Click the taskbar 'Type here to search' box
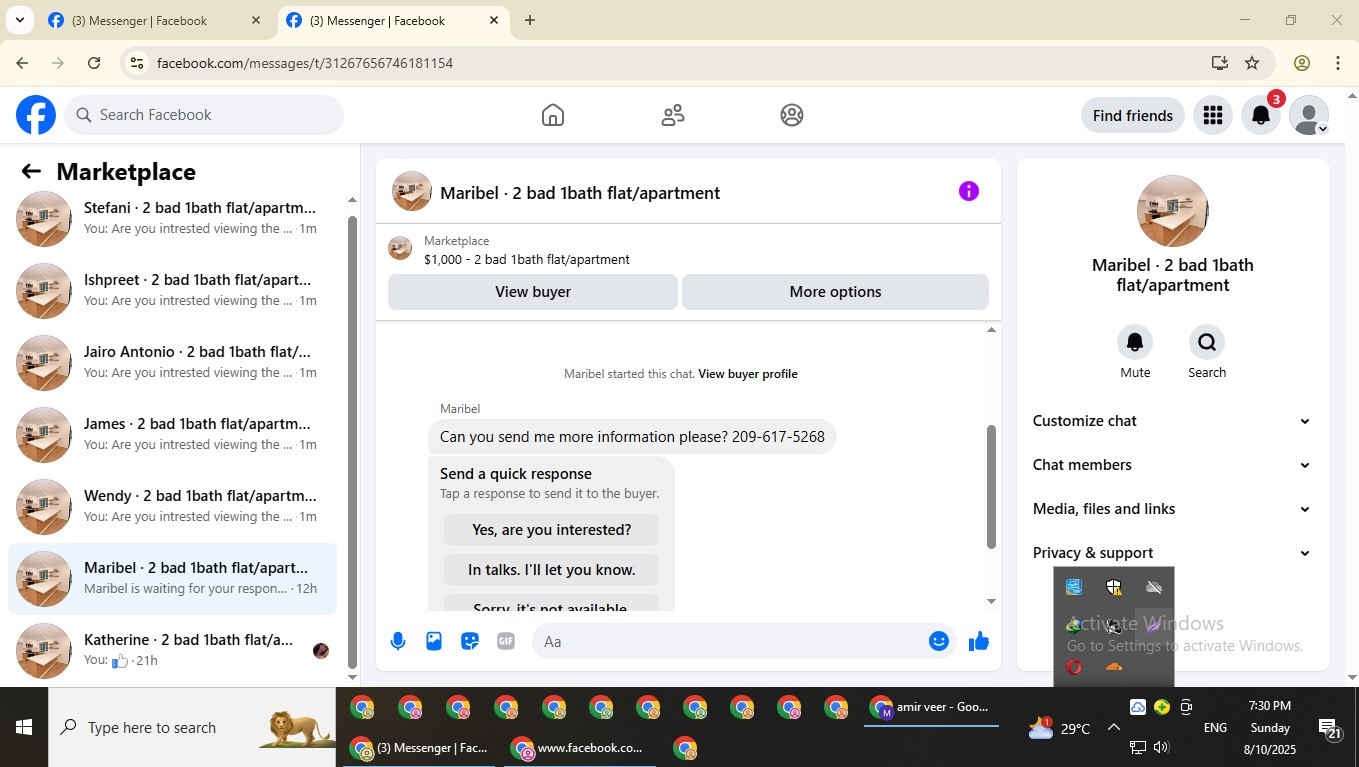The image size is (1359, 767). pos(192,727)
